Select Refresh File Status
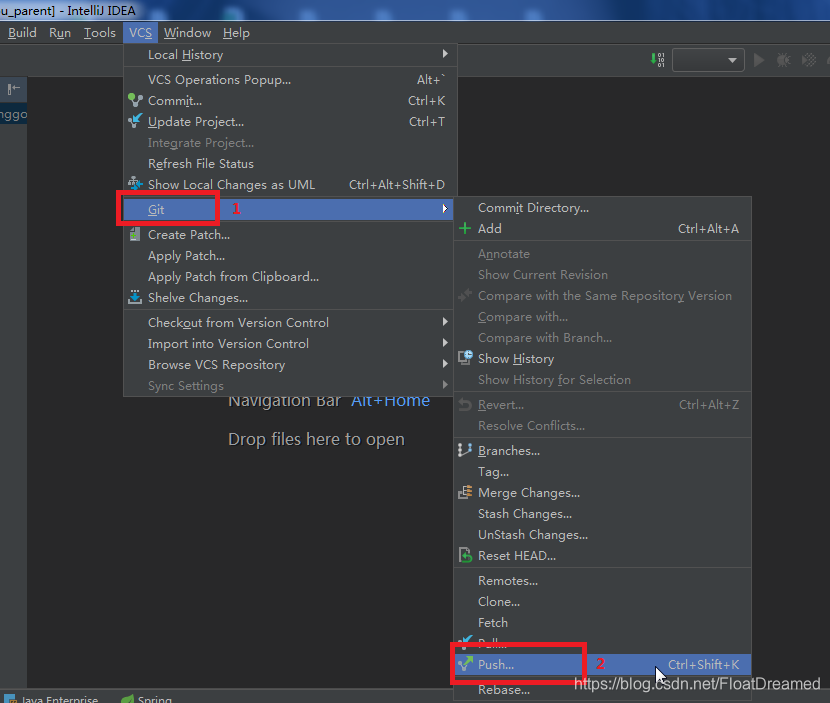 coord(288,164)
